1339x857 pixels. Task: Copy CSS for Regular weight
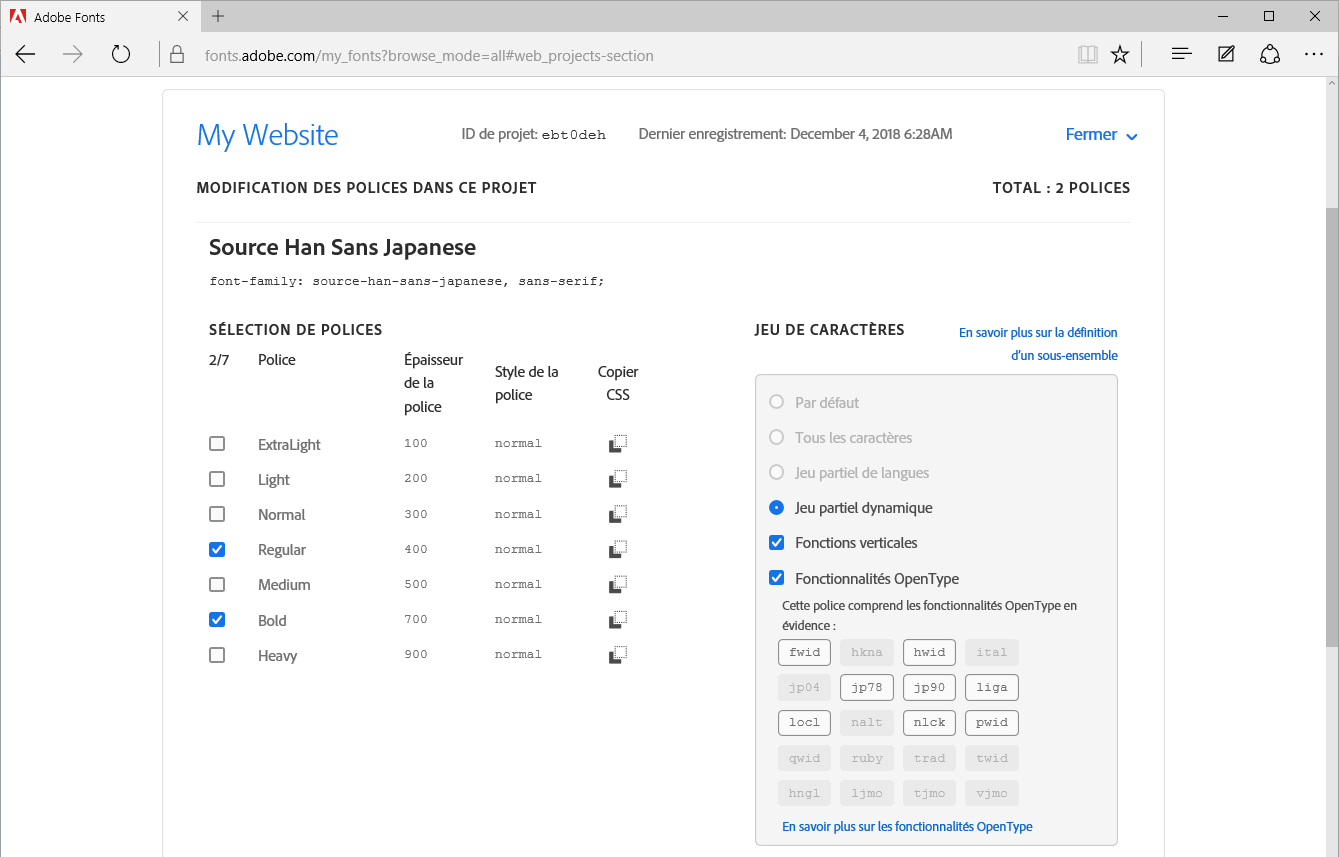[x=618, y=549]
